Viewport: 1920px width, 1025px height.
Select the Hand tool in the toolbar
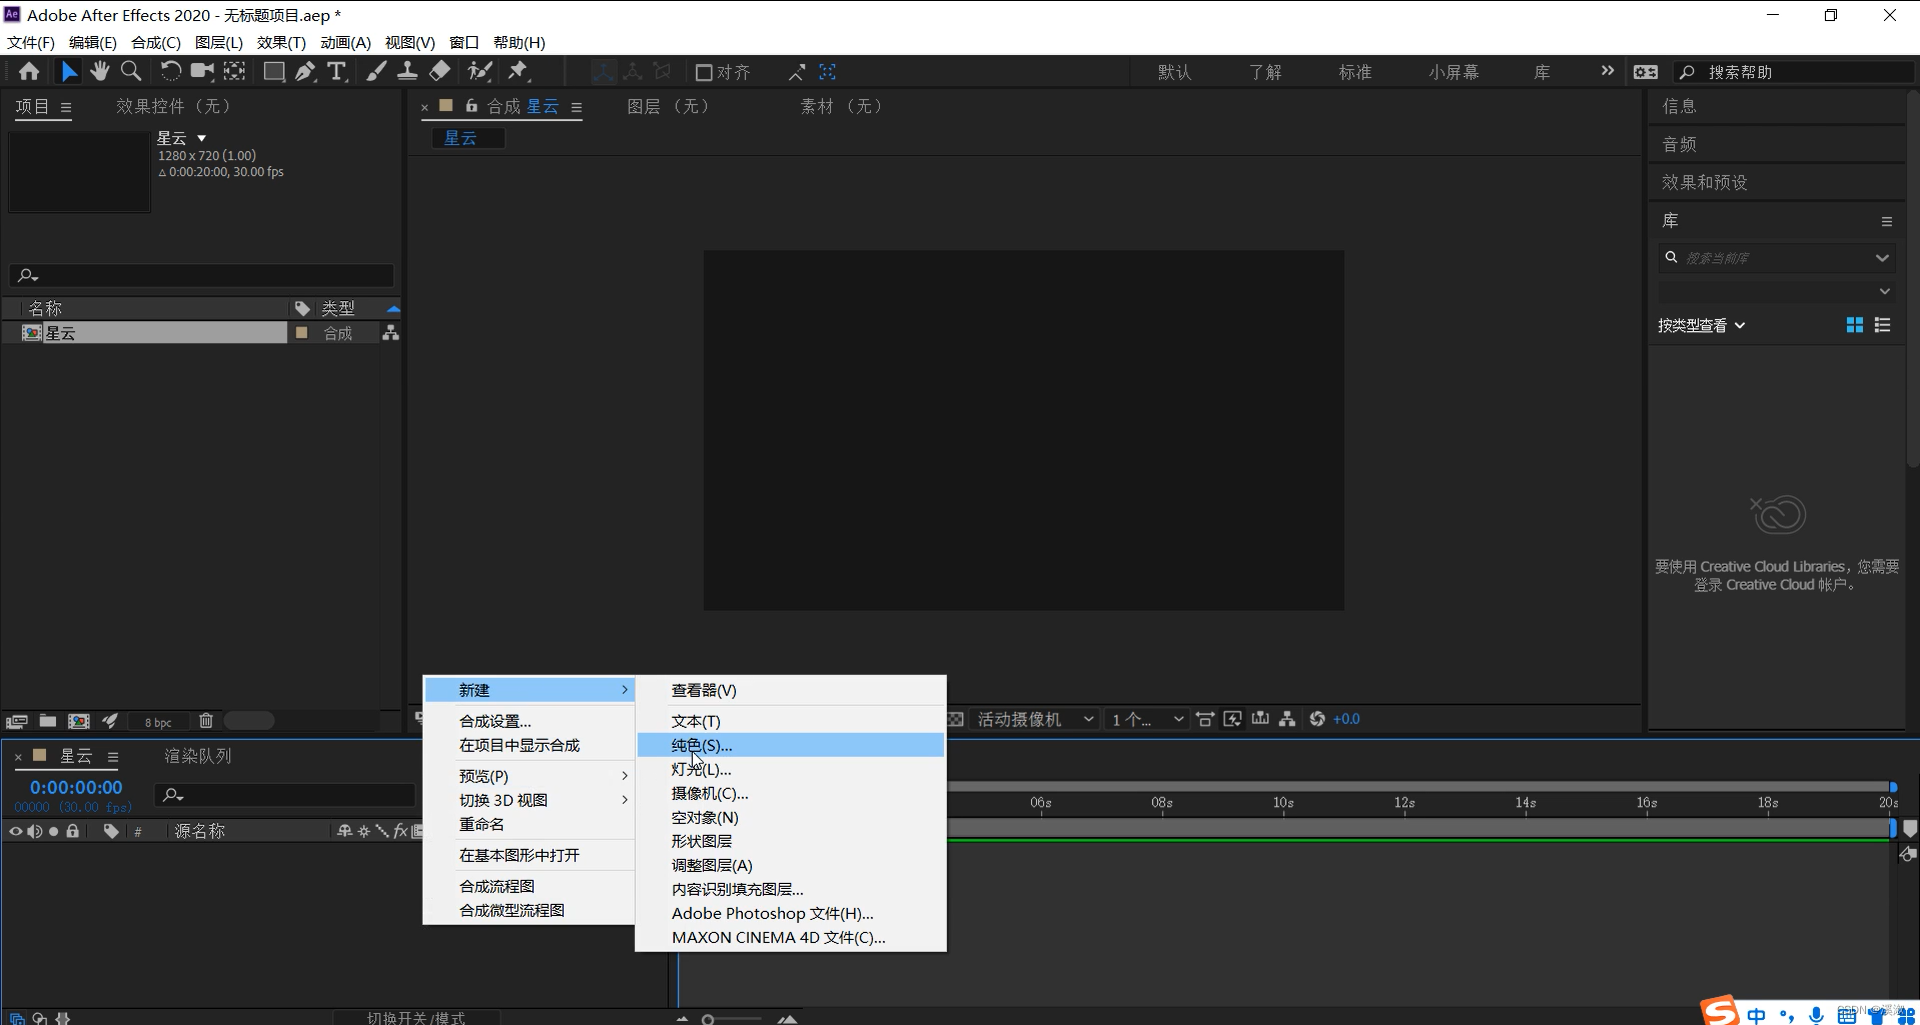[x=99, y=71]
